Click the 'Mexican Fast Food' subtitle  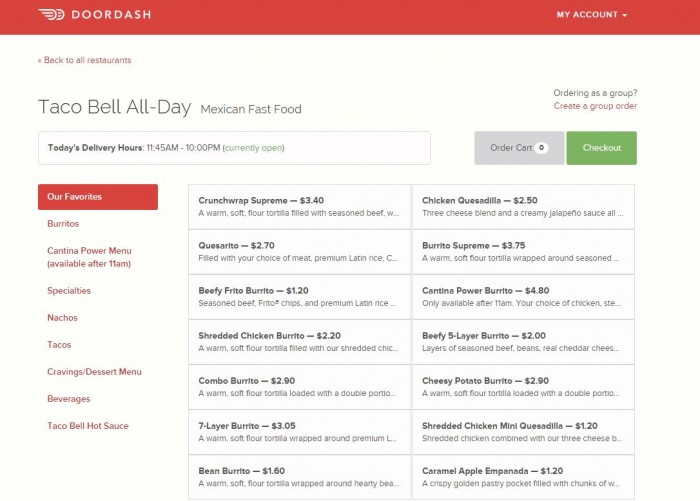pos(251,109)
